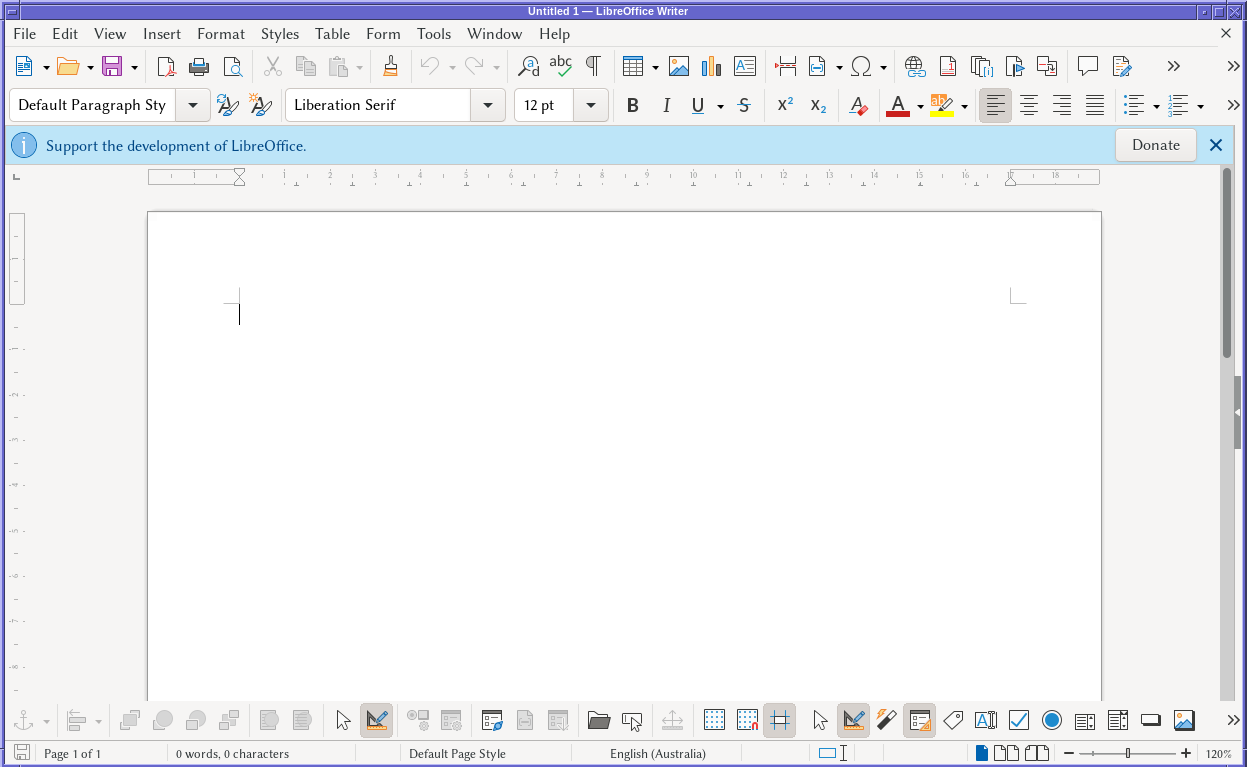Screen dimensions: 1247x767
Task: Click the zoom slider in status bar
Action: tap(1127, 753)
